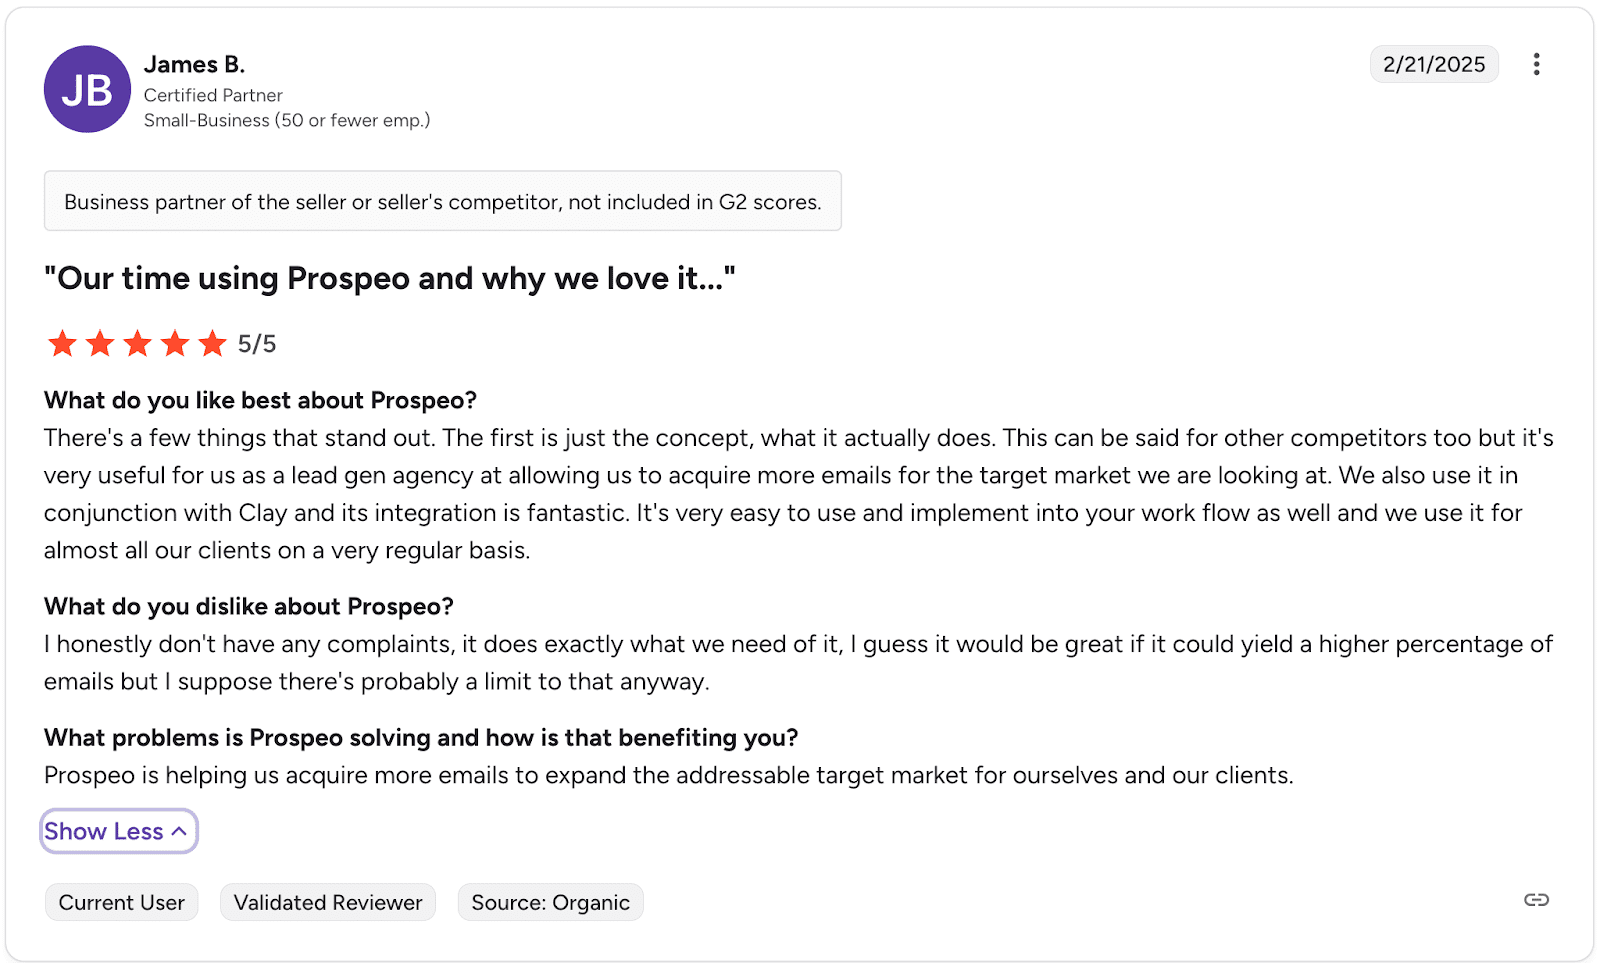1600x963 pixels.
Task: Click the 'What do you like best' heading
Action: (x=260, y=400)
